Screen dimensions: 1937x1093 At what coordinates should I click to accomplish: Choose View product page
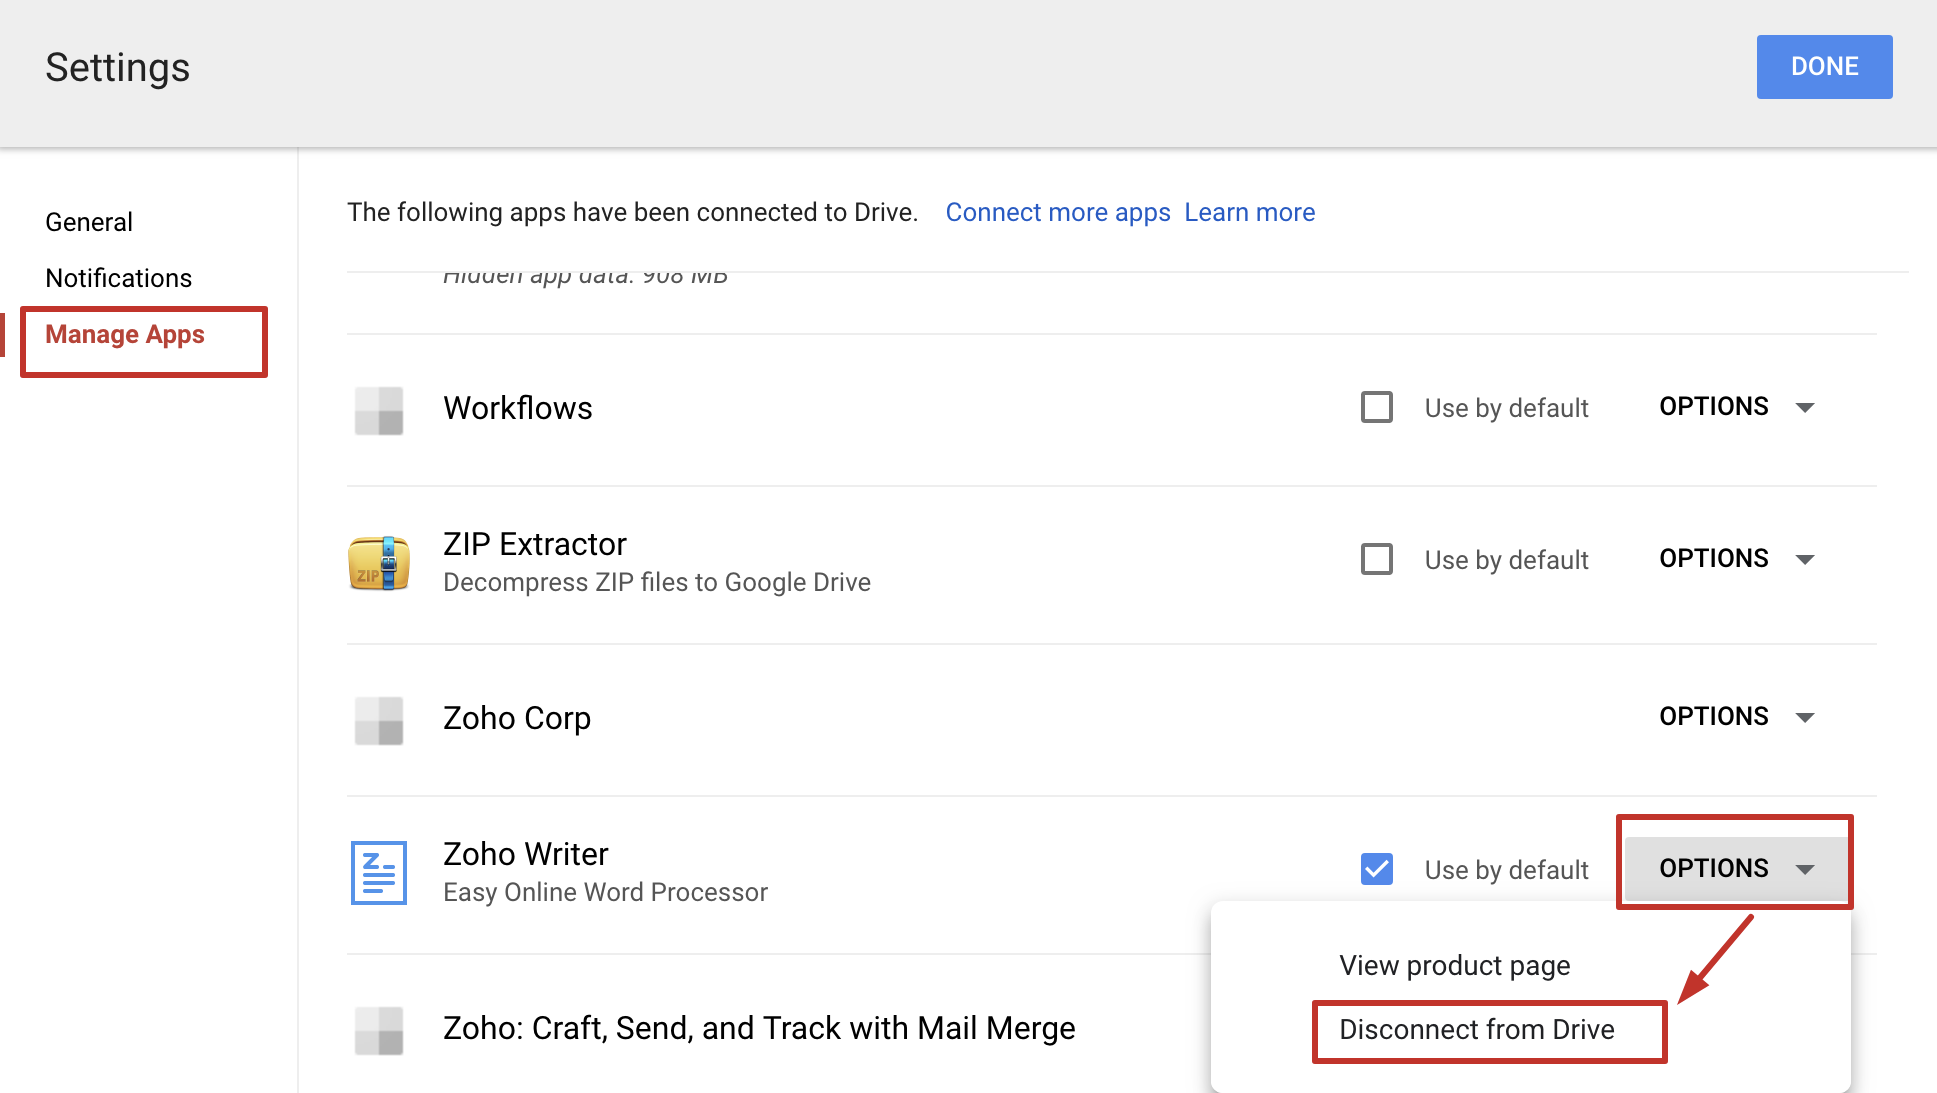(x=1454, y=966)
